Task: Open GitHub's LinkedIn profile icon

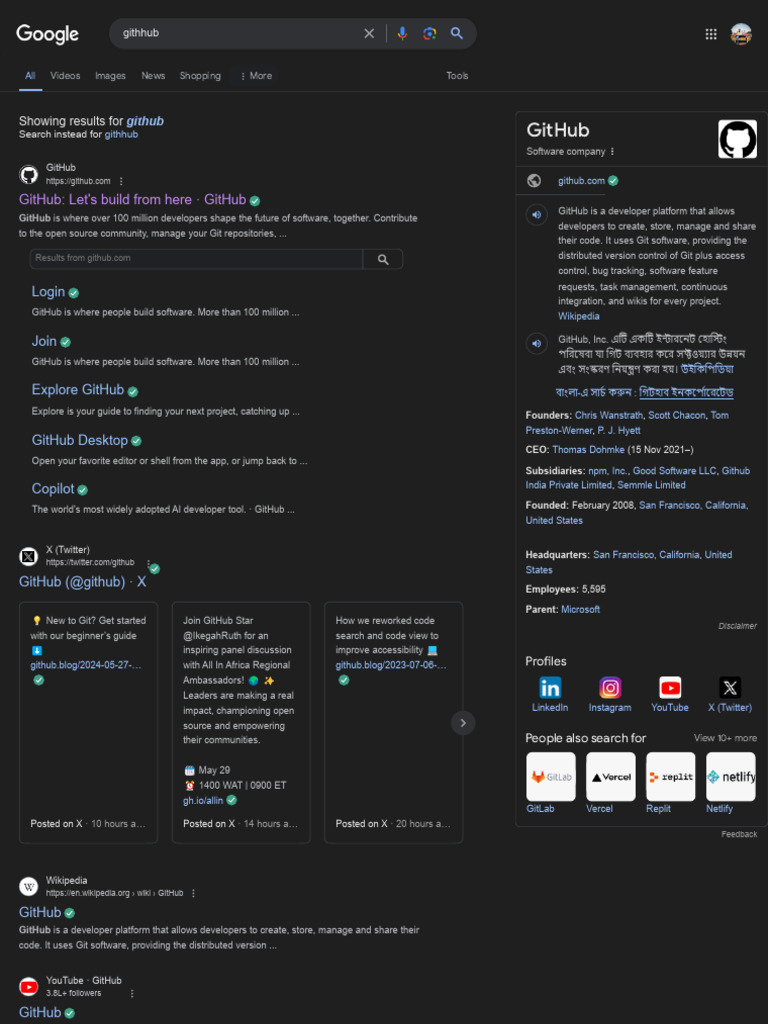Action: (550, 688)
